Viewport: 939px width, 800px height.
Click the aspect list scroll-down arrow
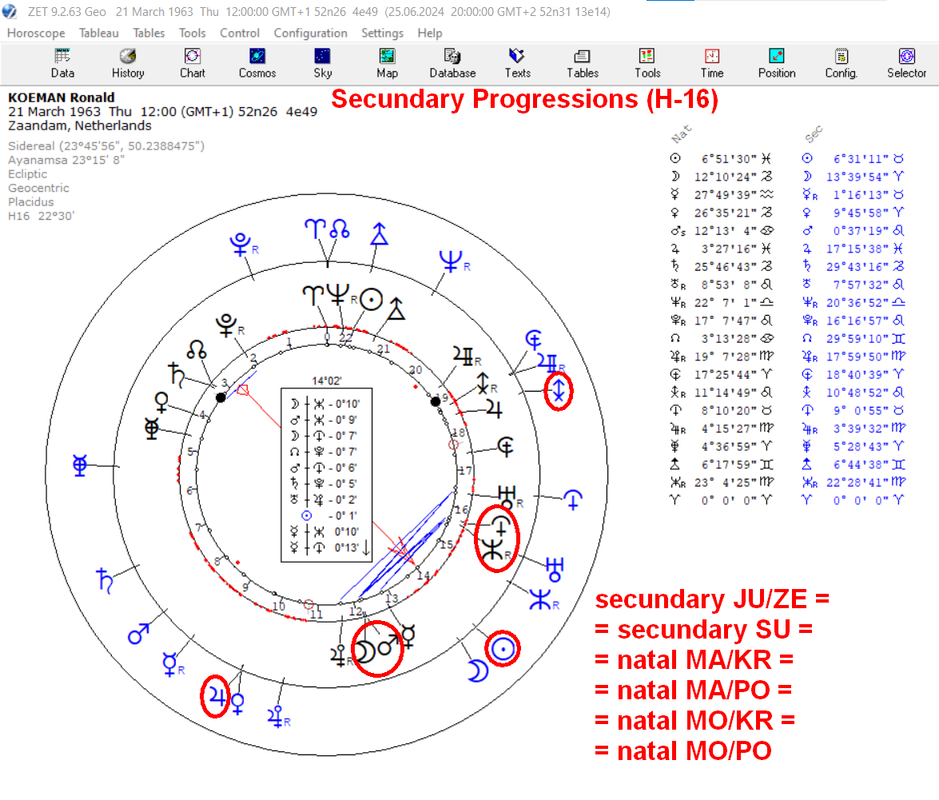(366, 548)
